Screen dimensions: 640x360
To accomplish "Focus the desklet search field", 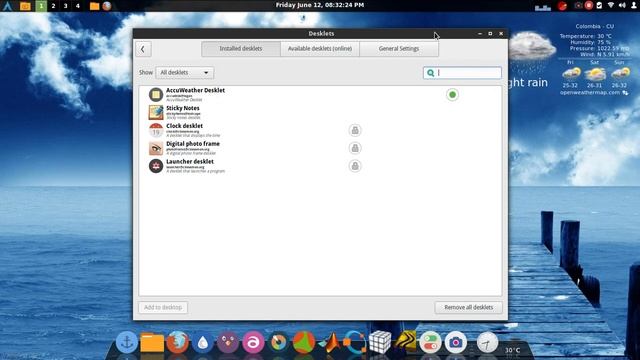I will coord(462,73).
